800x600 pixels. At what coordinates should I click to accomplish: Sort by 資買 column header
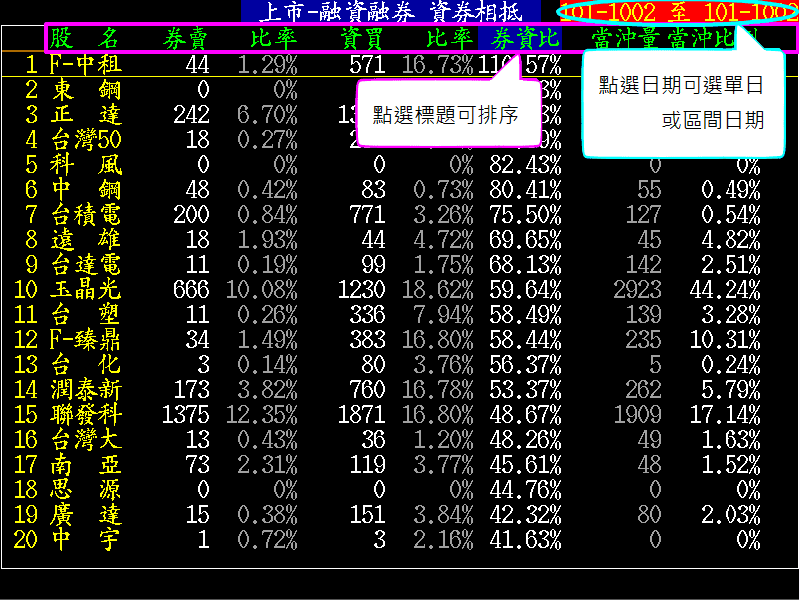point(362,39)
